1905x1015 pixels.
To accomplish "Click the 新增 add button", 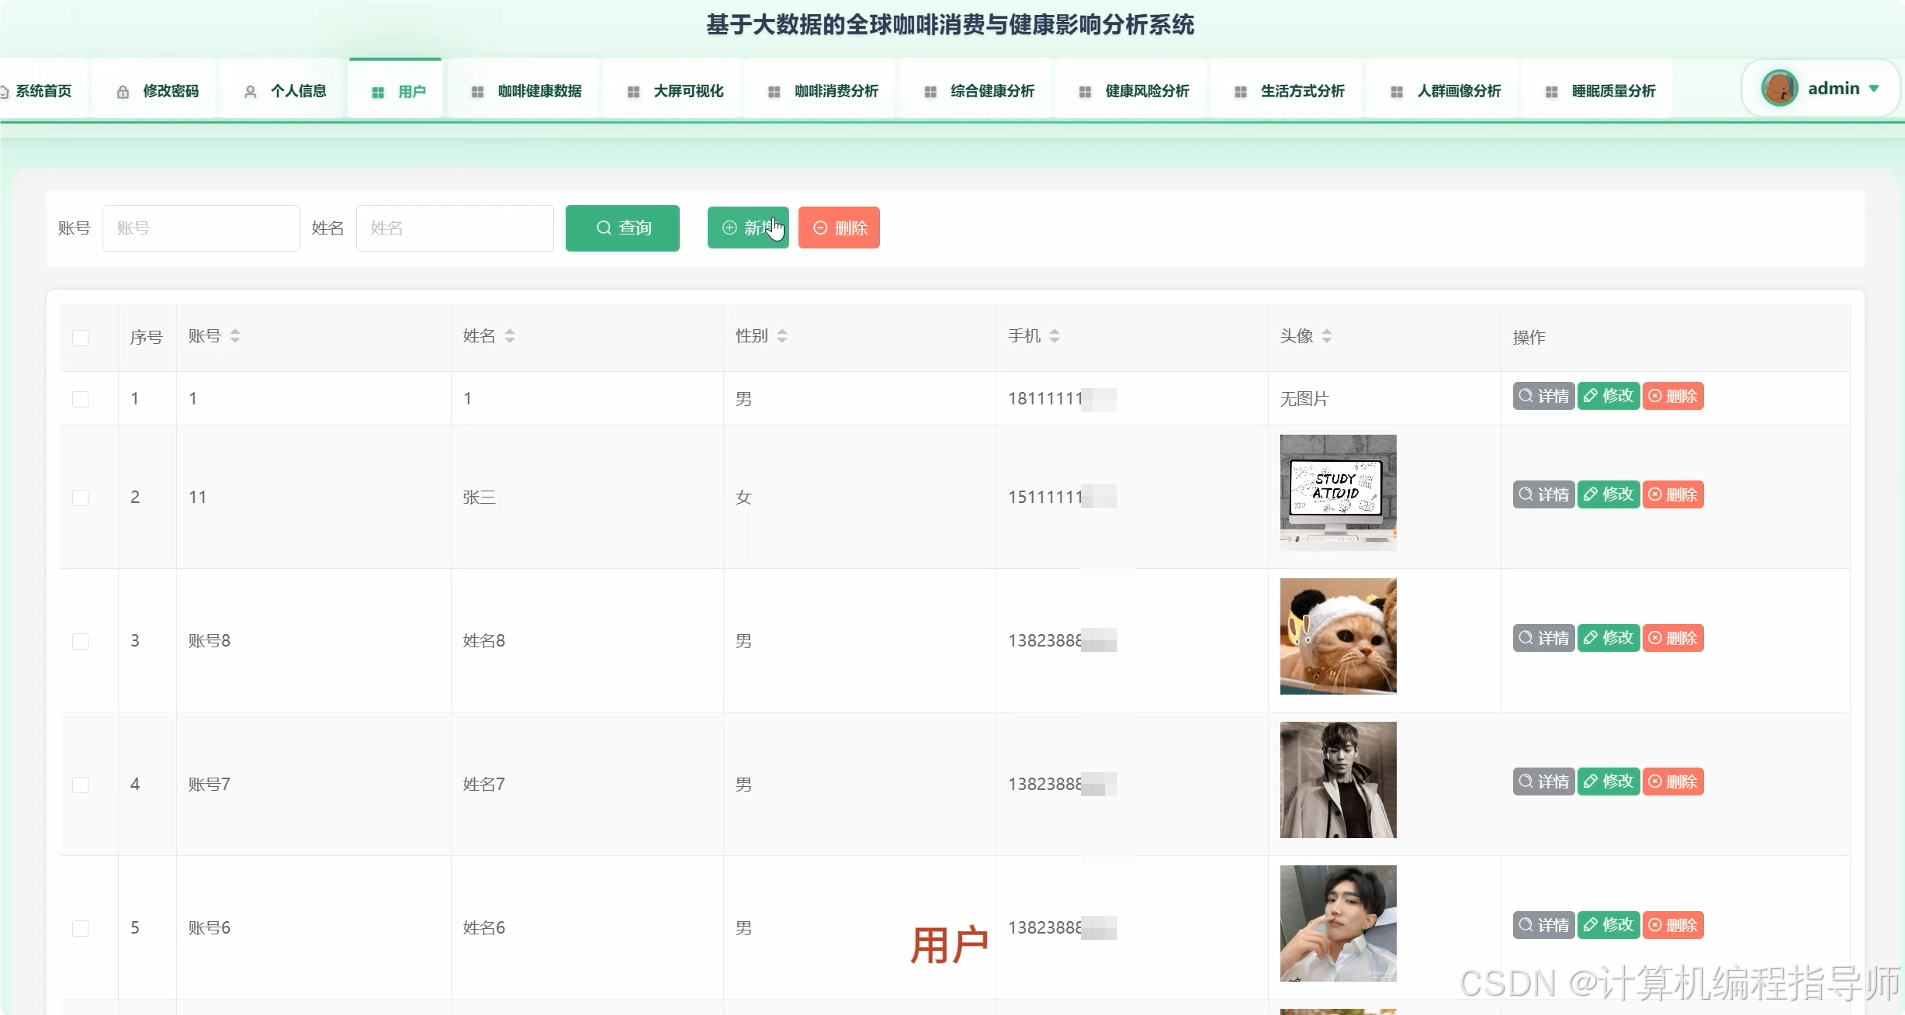I will point(747,228).
